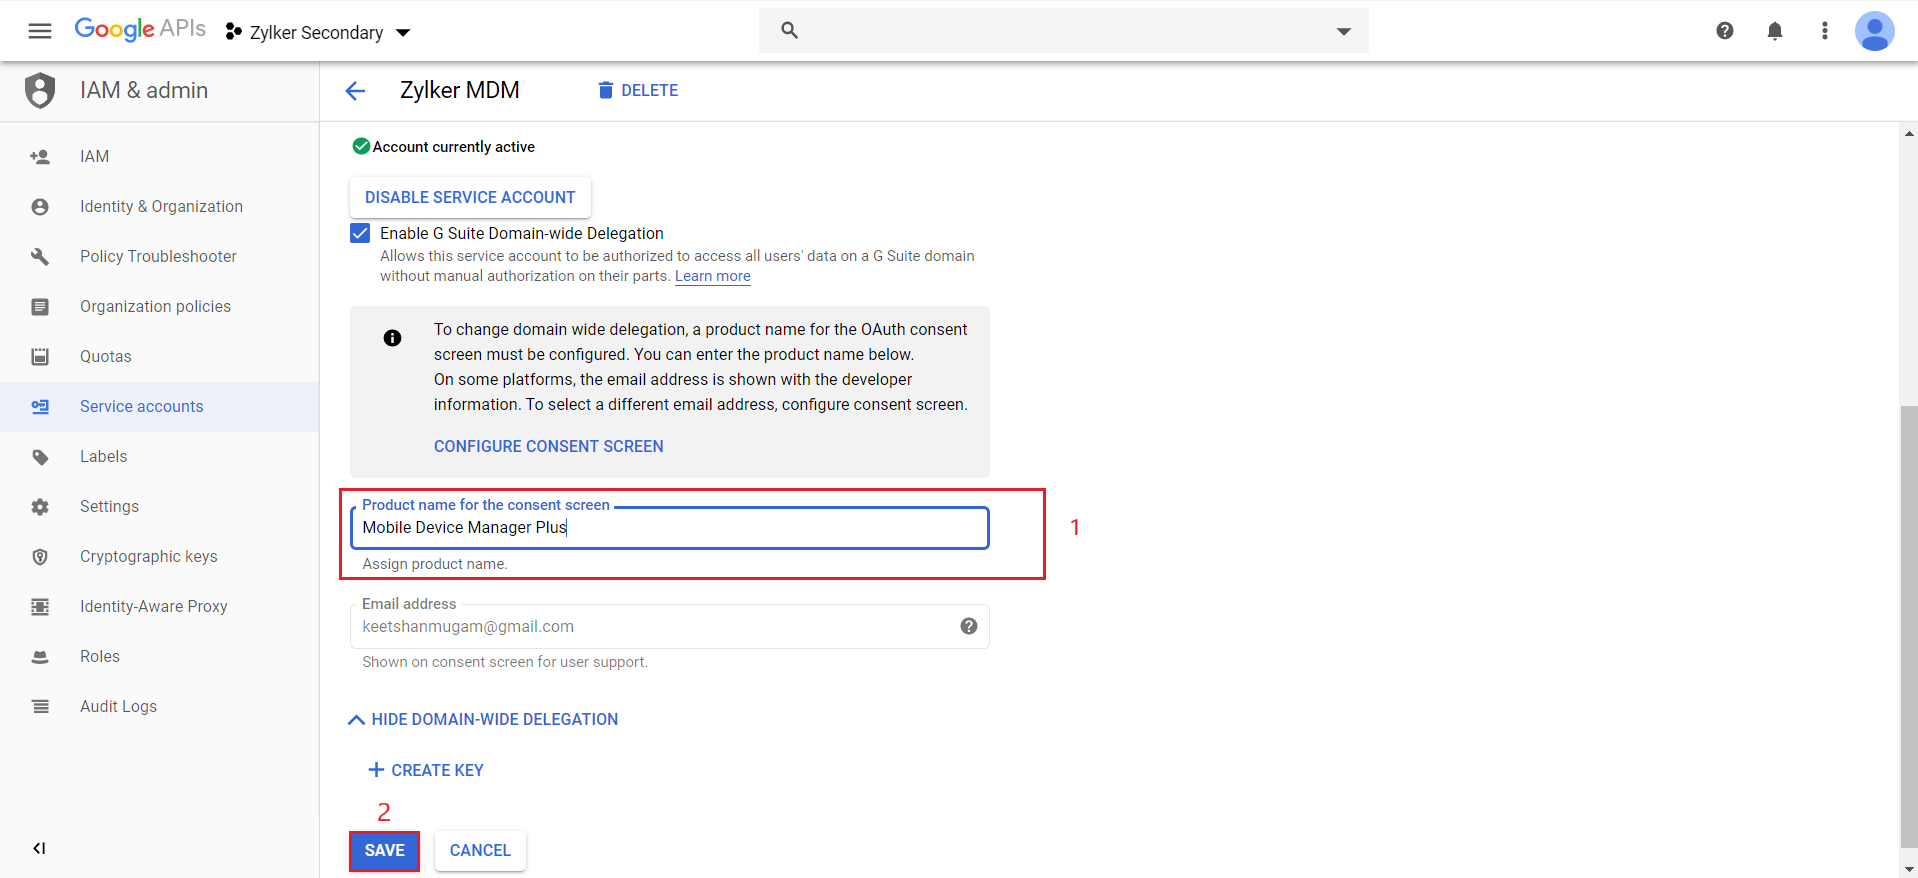Image resolution: width=1918 pixels, height=878 pixels.
Task: Open the three-dot more options menu
Action: (x=1824, y=31)
